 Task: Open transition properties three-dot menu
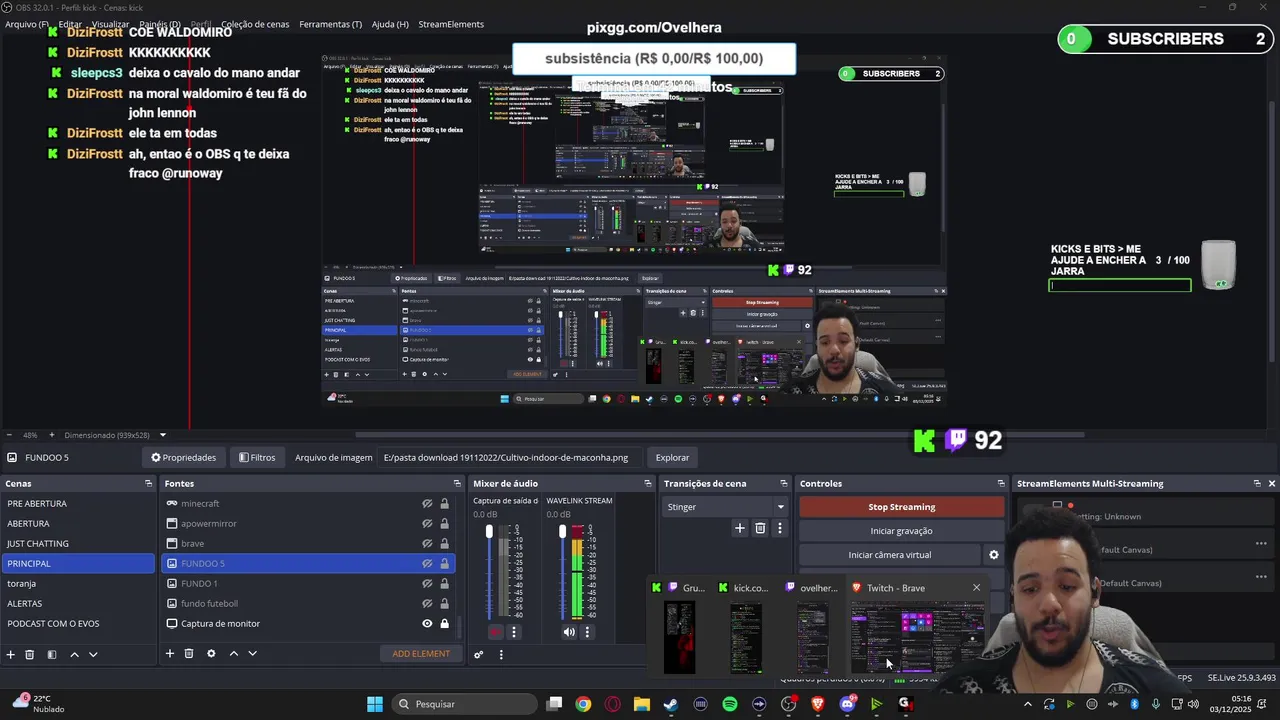[x=780, y=528]
